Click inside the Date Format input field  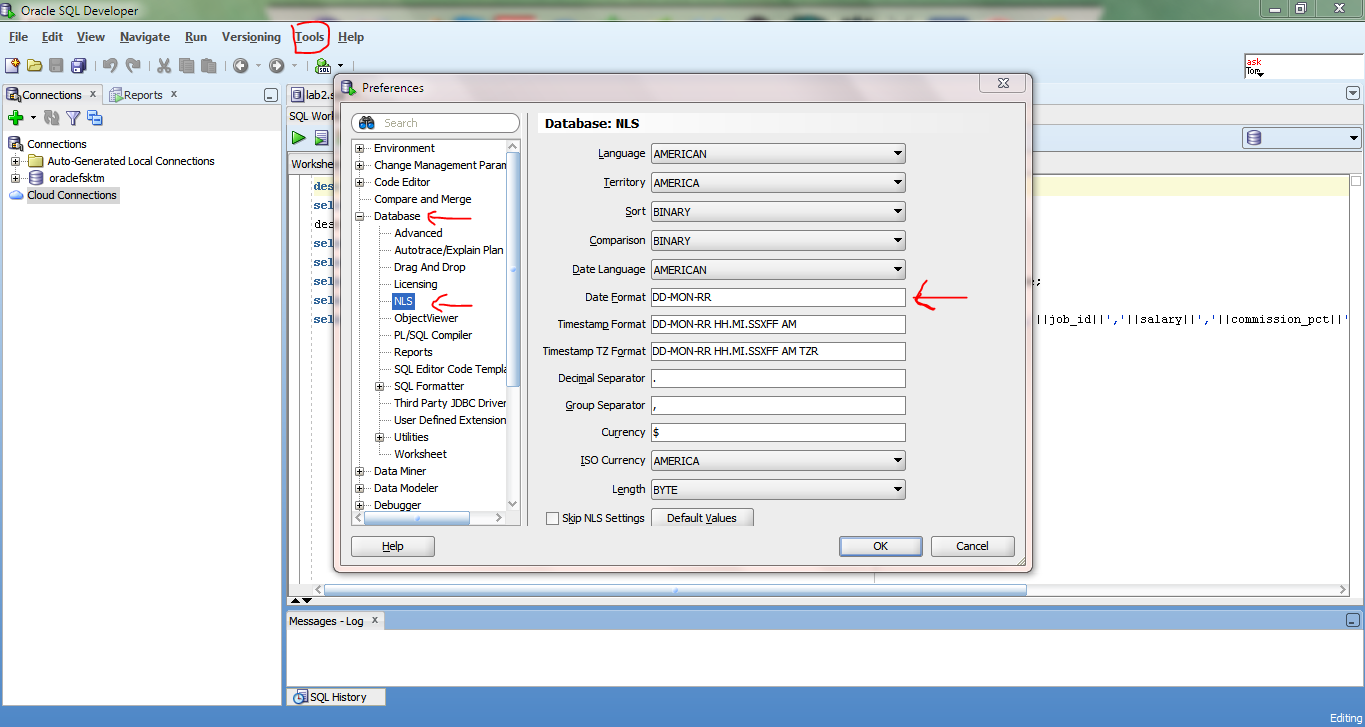[777, 296]
